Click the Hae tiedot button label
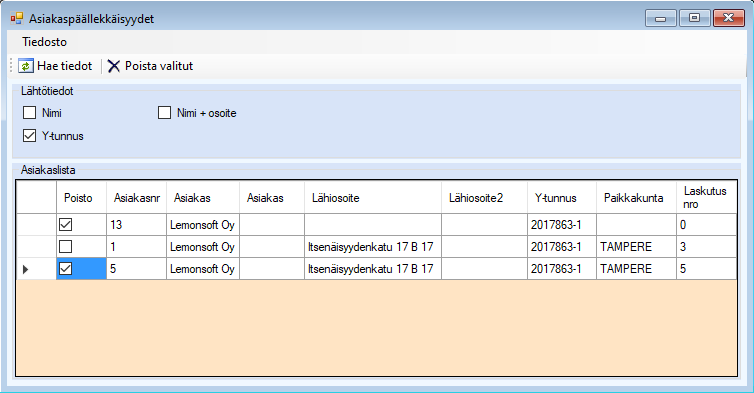The image size is (754, 393). pos(64,66)
